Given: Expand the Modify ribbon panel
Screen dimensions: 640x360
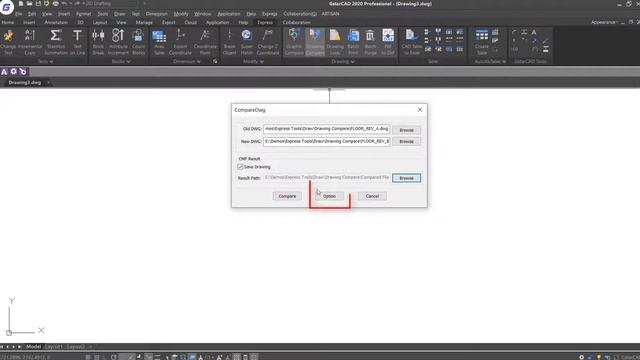Looking at the screenshot, I should 253,62.
